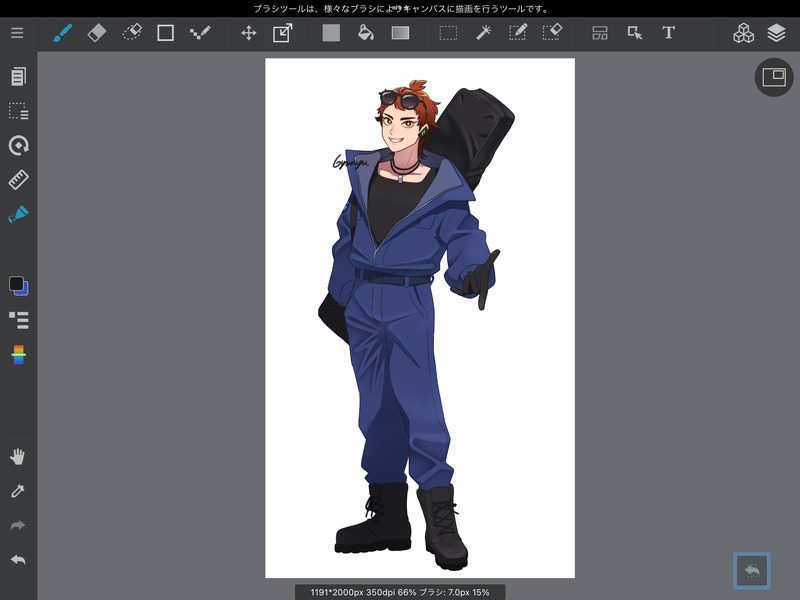
Task: Select the Eyedropper tool
Action: pos(17,491)
